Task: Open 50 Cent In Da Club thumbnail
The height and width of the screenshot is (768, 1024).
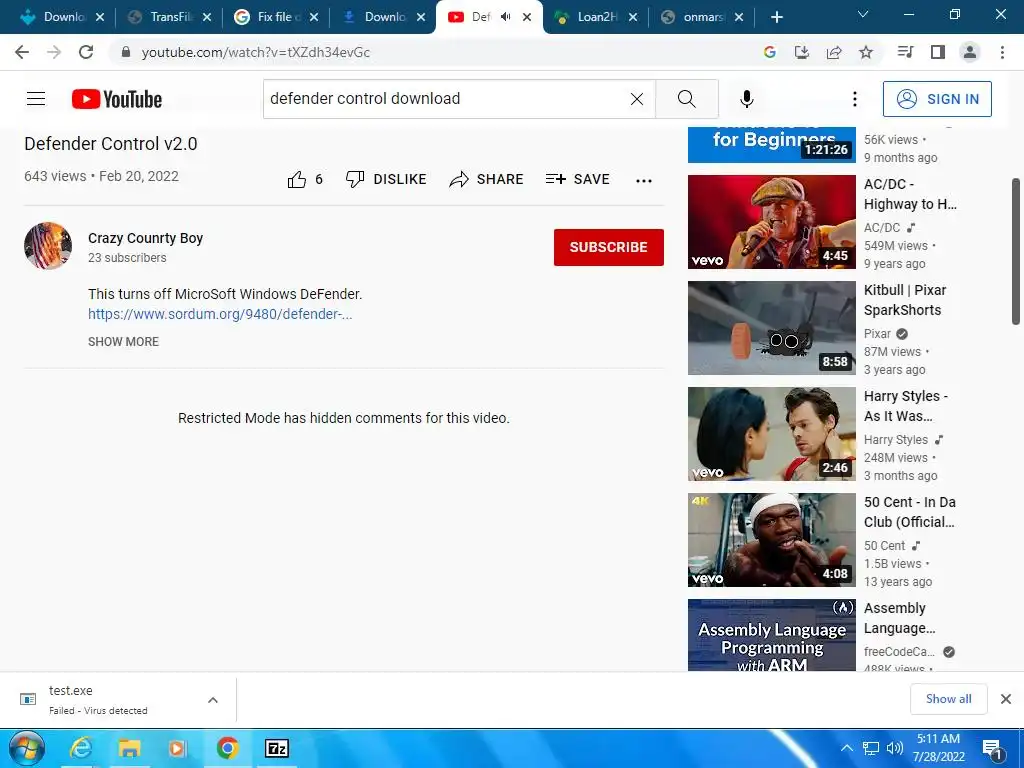Action: click(x=771, y=539)
